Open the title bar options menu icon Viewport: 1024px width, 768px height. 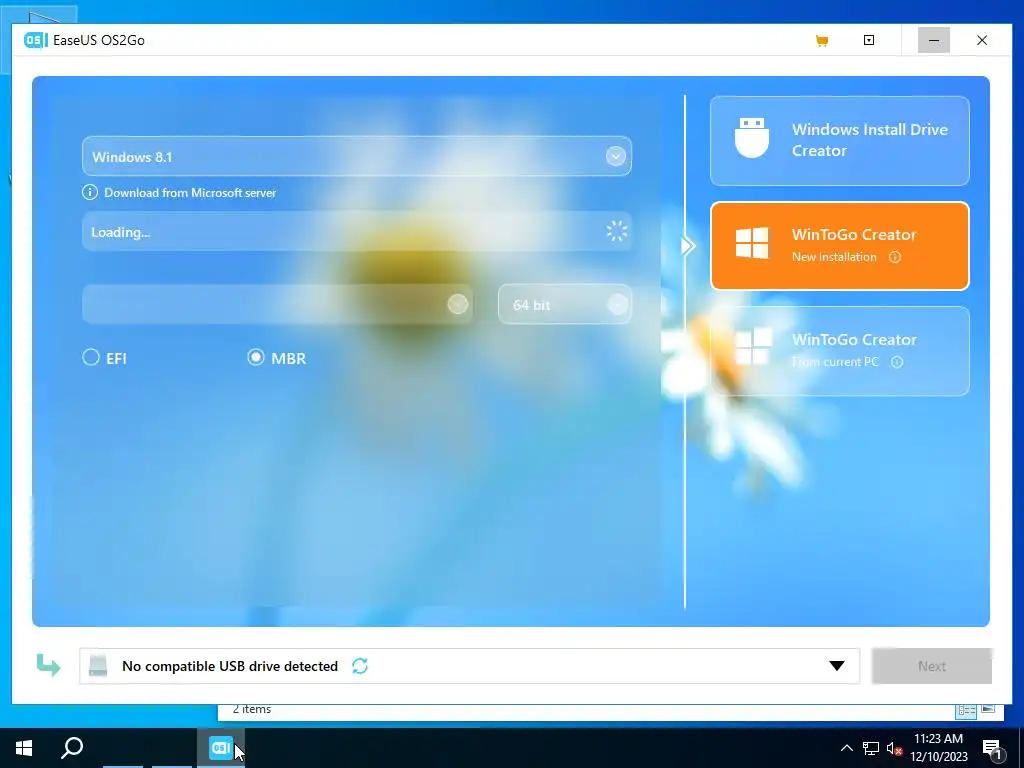pos(869,40)
